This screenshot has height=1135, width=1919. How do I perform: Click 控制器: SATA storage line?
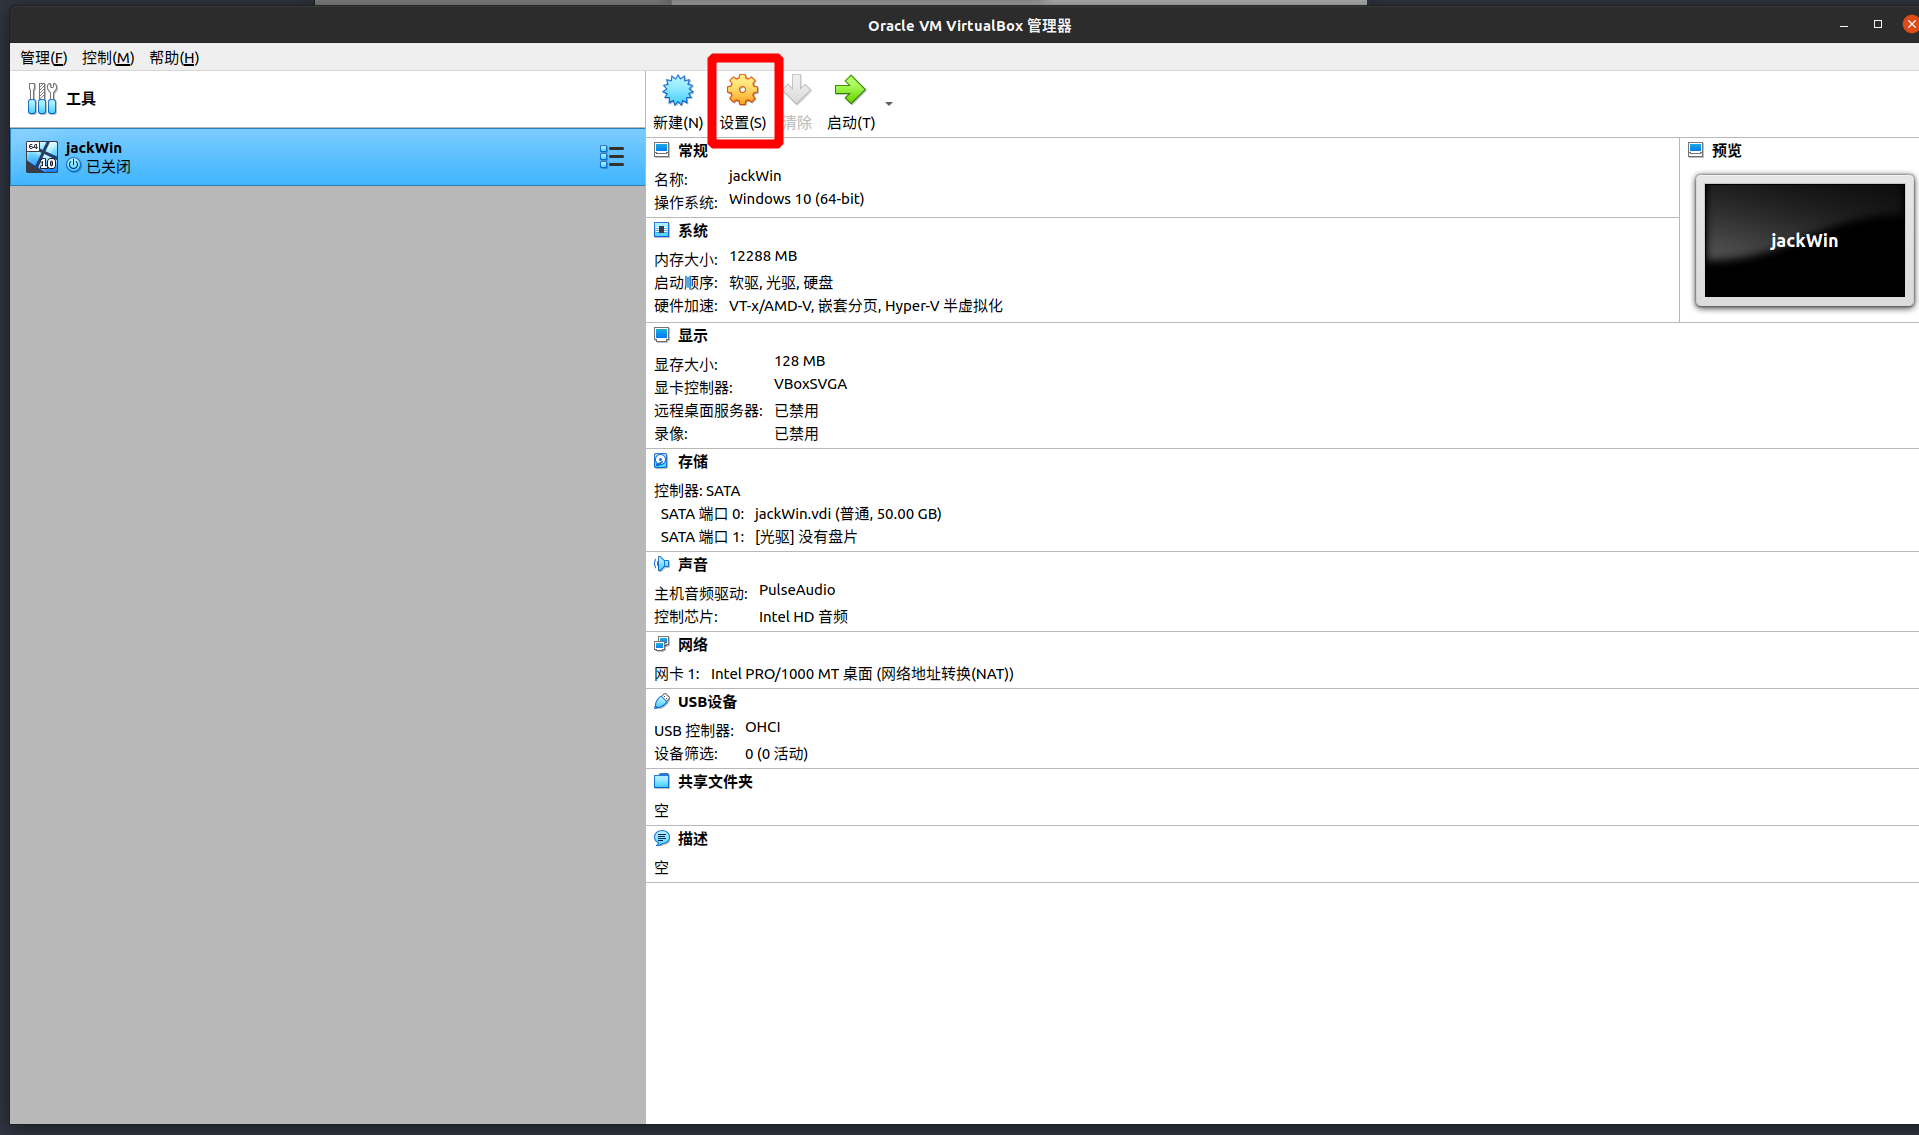[x=697, y=491]
